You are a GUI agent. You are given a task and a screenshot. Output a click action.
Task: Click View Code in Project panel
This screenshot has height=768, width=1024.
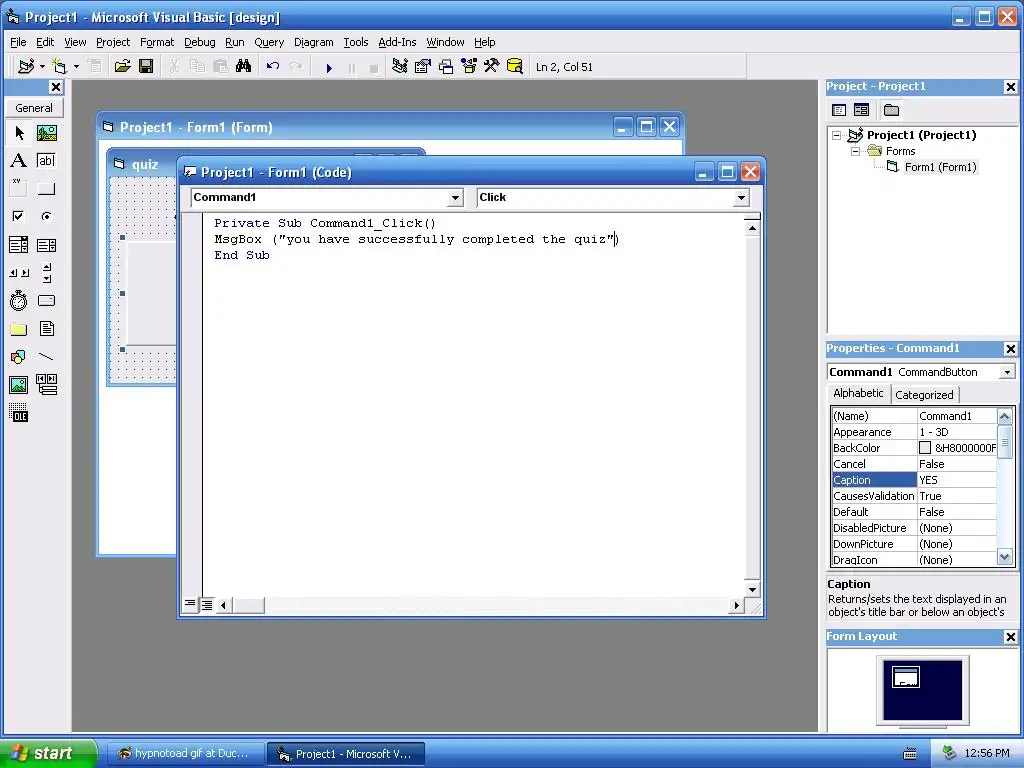(839, 110)
